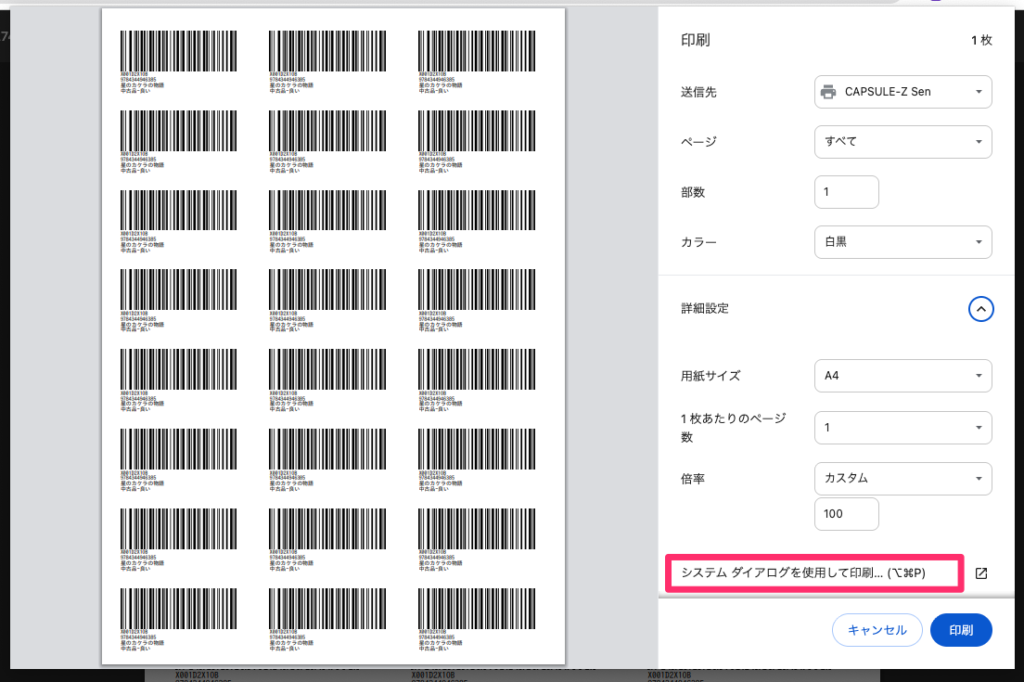Viewport: 1024px width, 682px height.
Task: Click the external-link icon beside the system dialog option
Action: pyautogui.click(x=981, y=573)
